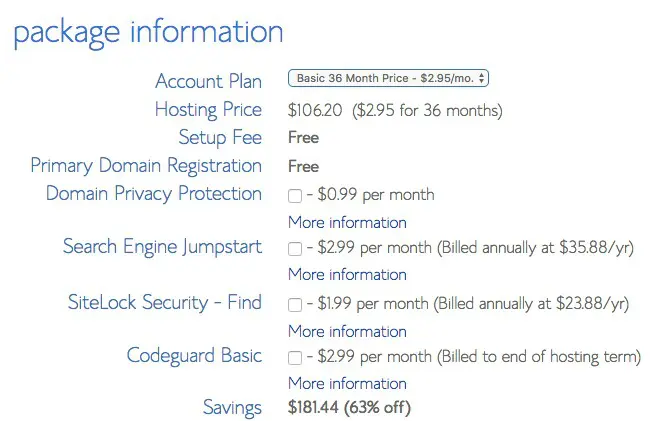Click the Domain Privacy Protection label
This screenshot has width=659, height=421.
tap(154, 193)
